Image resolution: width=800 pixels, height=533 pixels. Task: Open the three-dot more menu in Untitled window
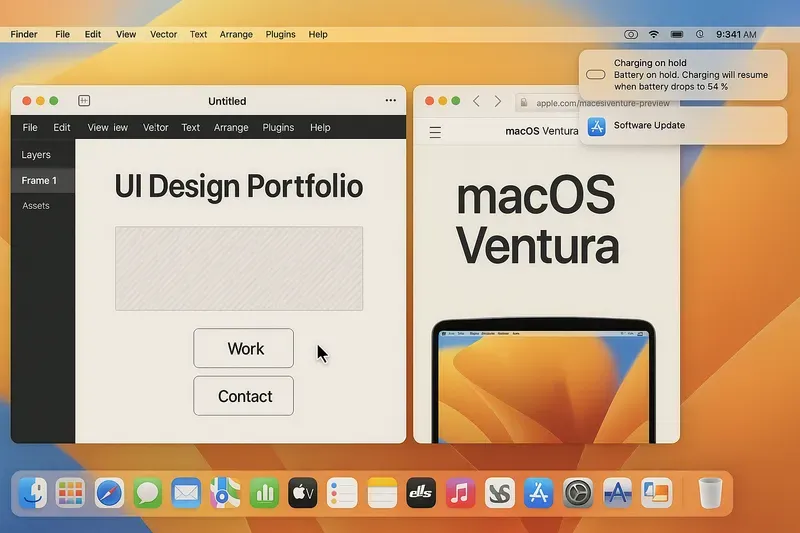[391, 100]
